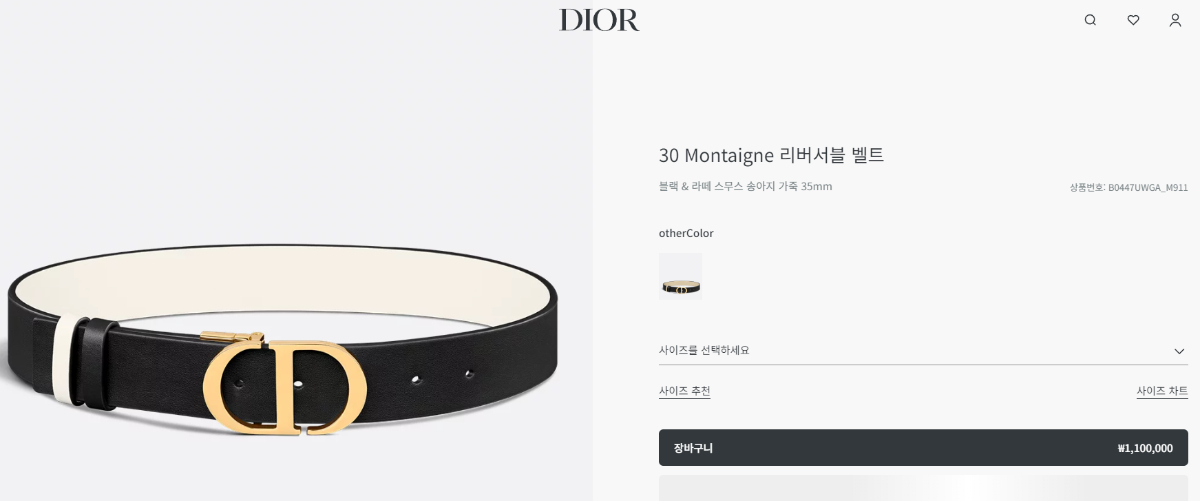The image size is (1200, 501).
Task: Click the 30 Montaigne 리버서블 벨트 title
Action: [x=771, y=155]
